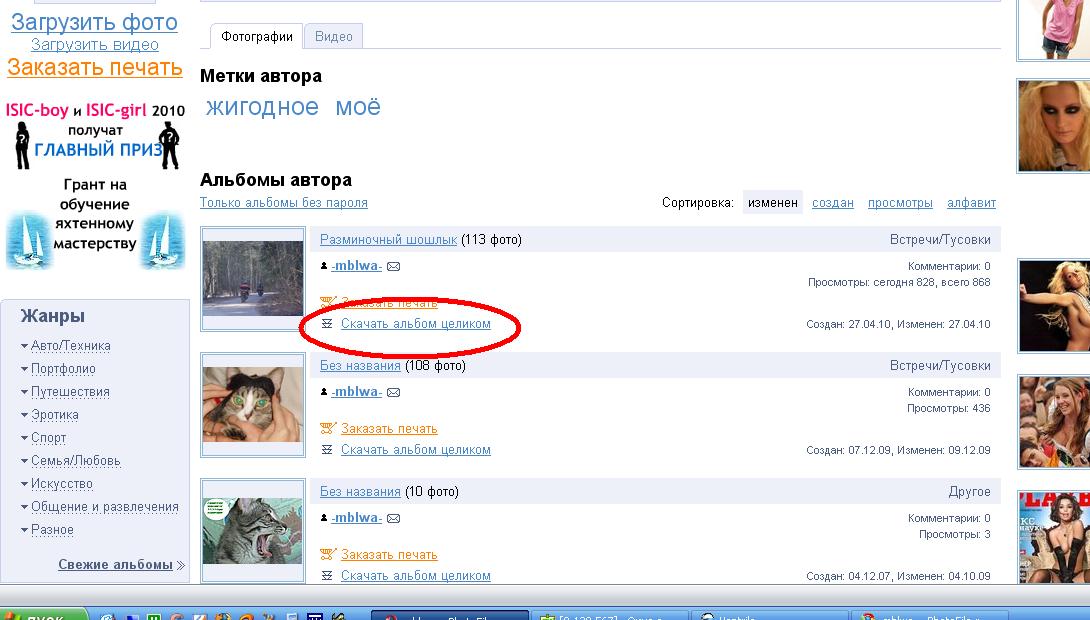Click the shopping cart icon in the 108-photo album
The height and width of the screenshot is (620, 1090).
pos(327,428)
